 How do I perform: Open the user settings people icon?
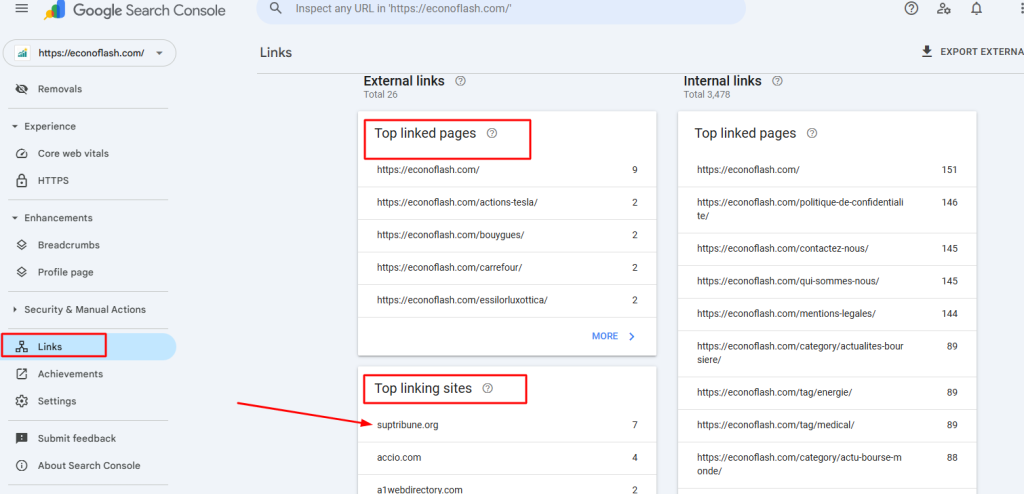pyautogui.click(x=944, y=8)
